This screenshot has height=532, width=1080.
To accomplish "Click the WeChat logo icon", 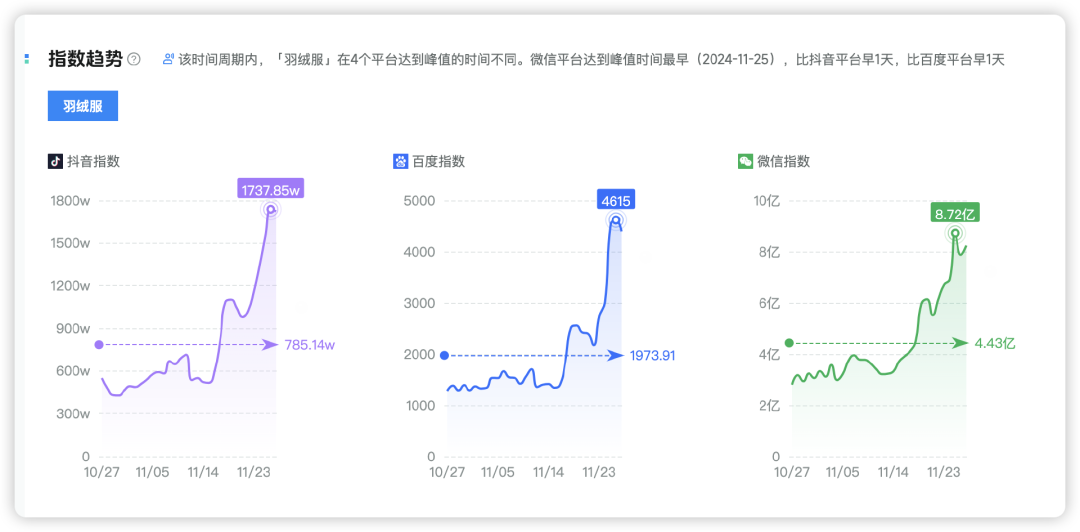I will point(745,161).
